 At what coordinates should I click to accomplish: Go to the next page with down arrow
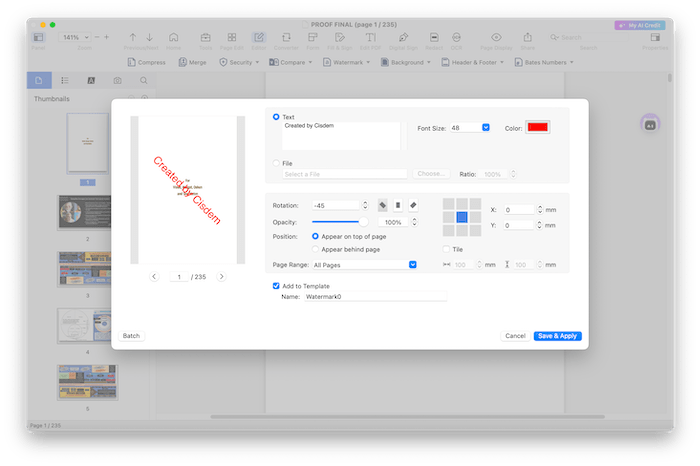pyautogui.click(x=150, y=37)
